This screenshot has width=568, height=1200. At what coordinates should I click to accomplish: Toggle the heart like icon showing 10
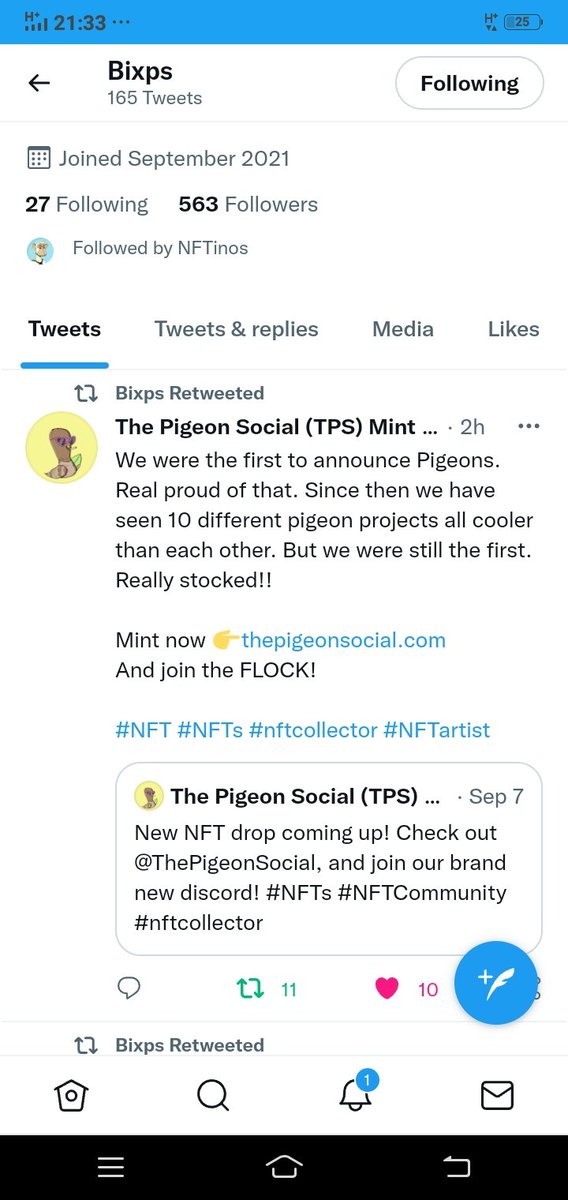coord(387,989)
